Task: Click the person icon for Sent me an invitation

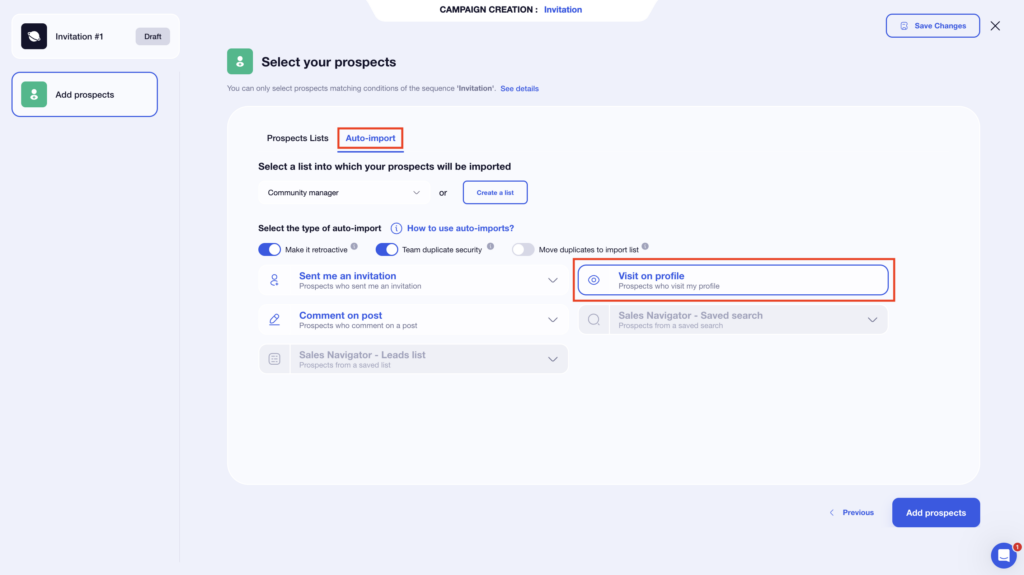Action: point(274,280)
